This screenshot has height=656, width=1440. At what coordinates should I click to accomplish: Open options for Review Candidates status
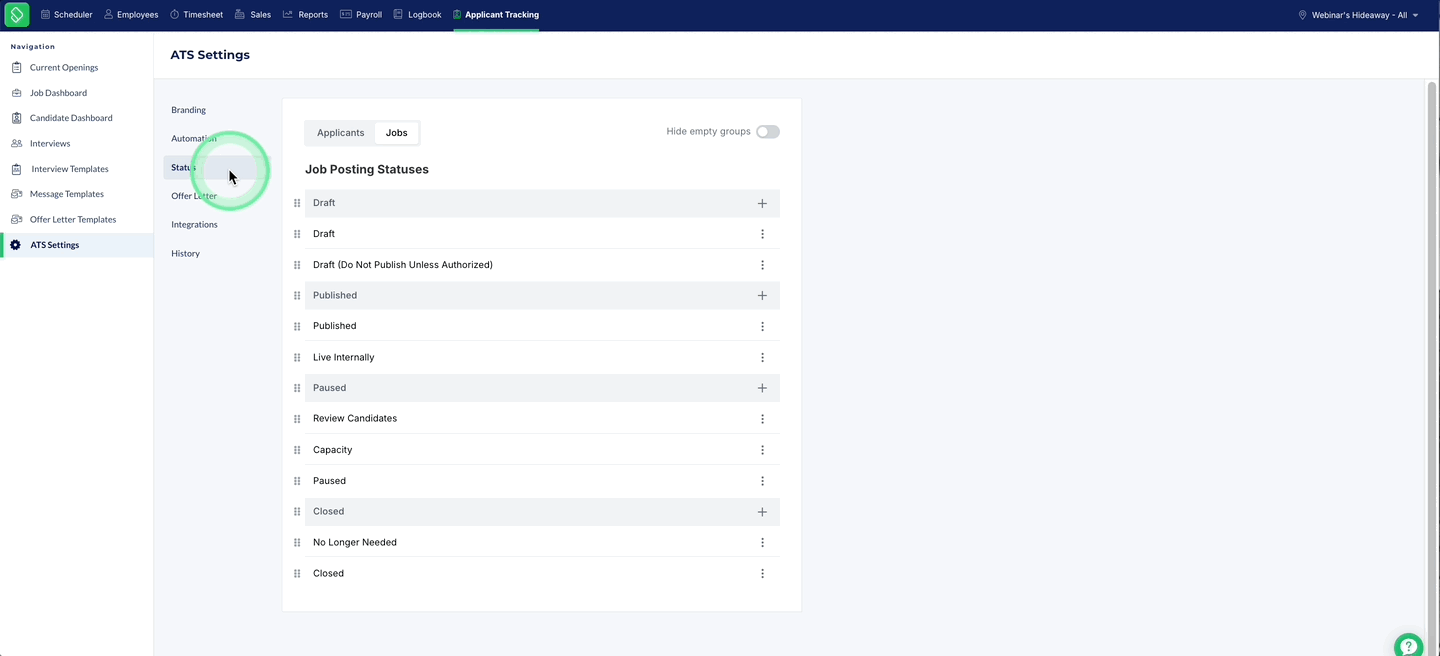coord(762,419)
